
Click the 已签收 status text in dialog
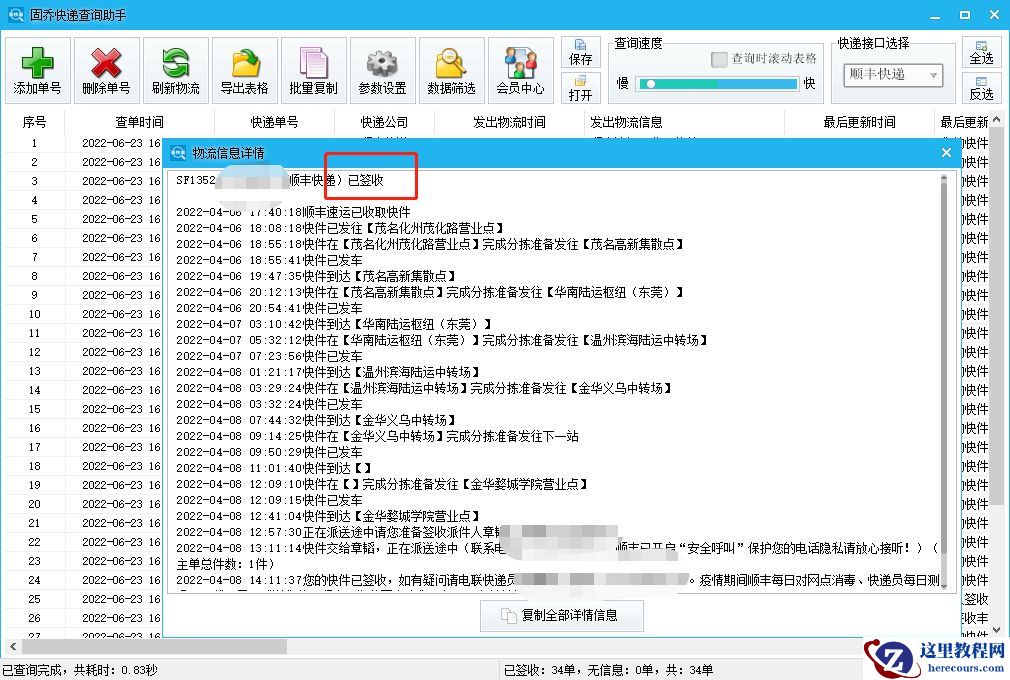click(366, 180)
